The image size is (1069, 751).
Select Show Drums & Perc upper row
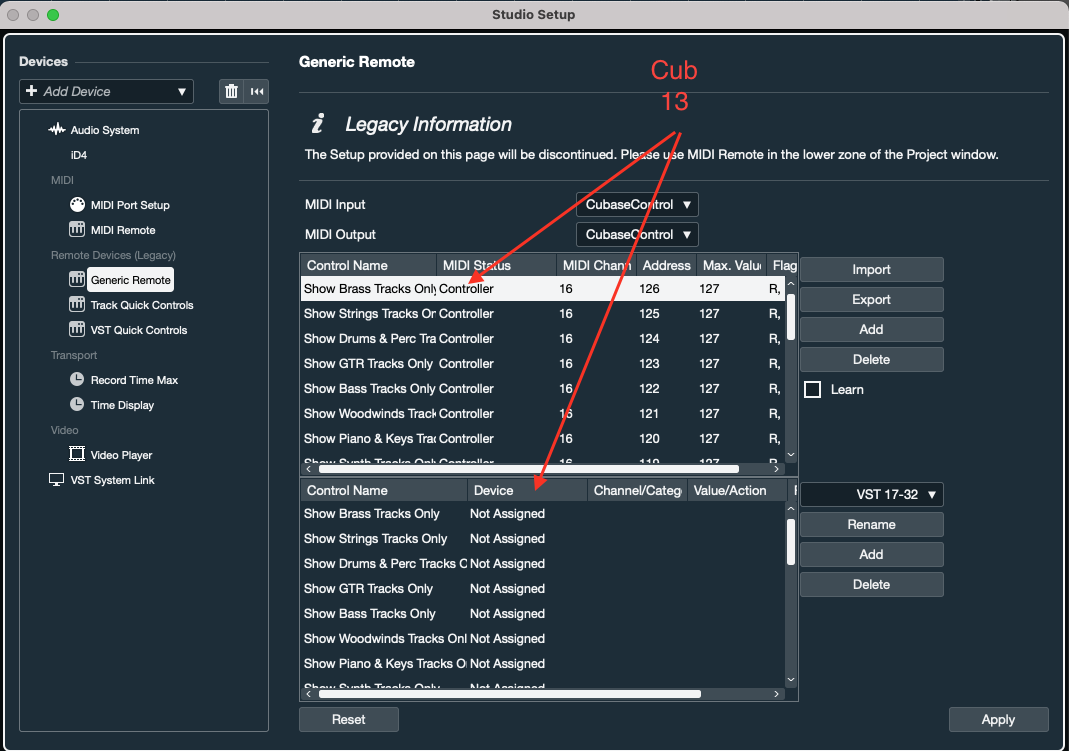543,339
